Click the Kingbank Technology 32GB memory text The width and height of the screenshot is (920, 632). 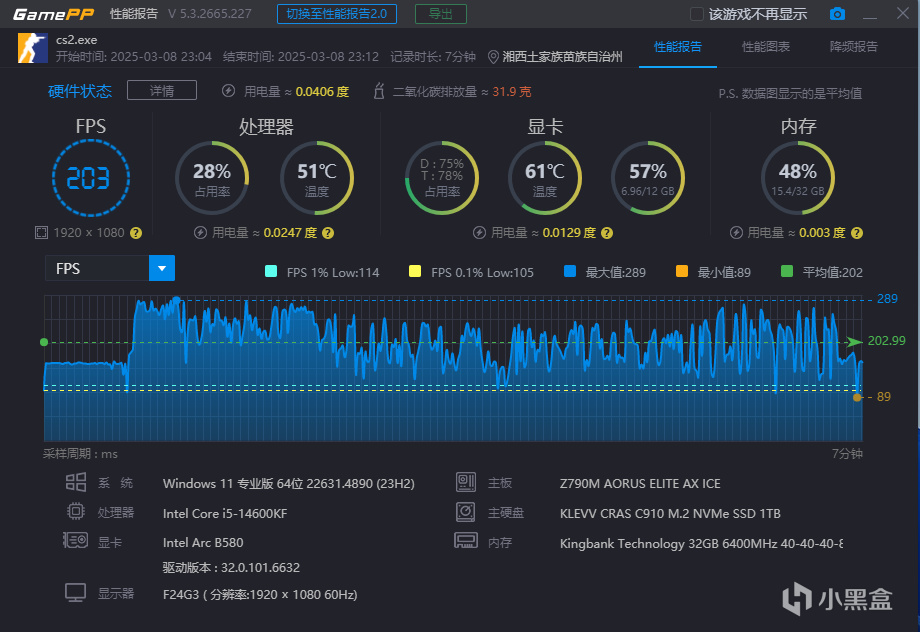702,543
